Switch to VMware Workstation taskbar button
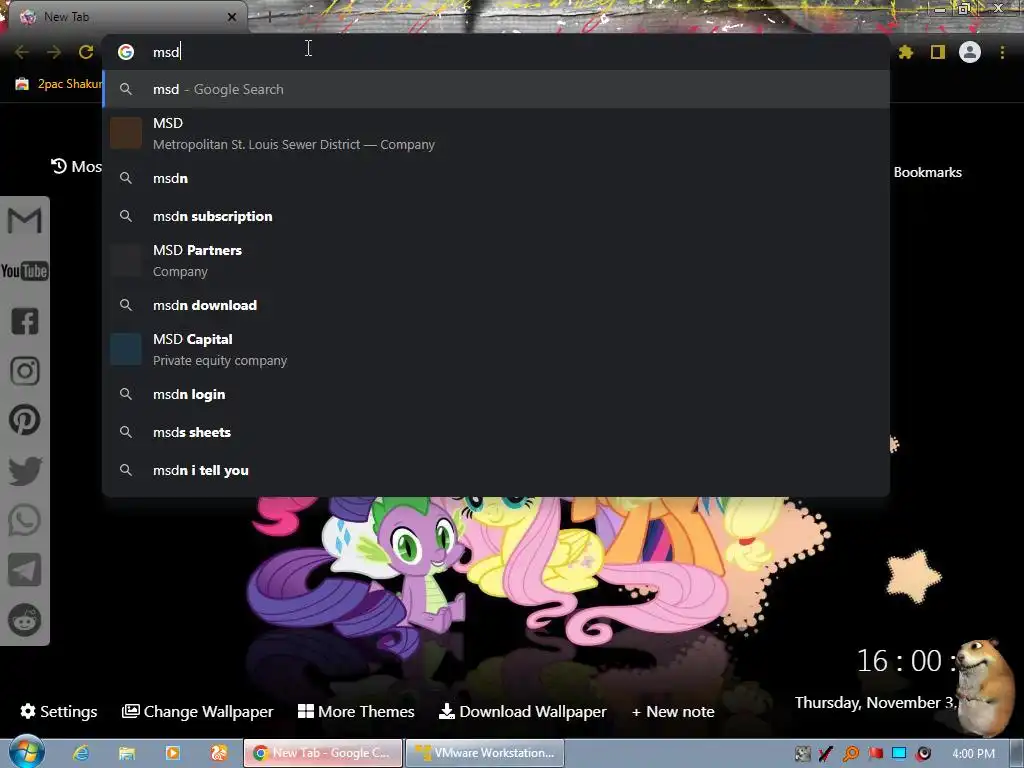 tap(485, 753)
